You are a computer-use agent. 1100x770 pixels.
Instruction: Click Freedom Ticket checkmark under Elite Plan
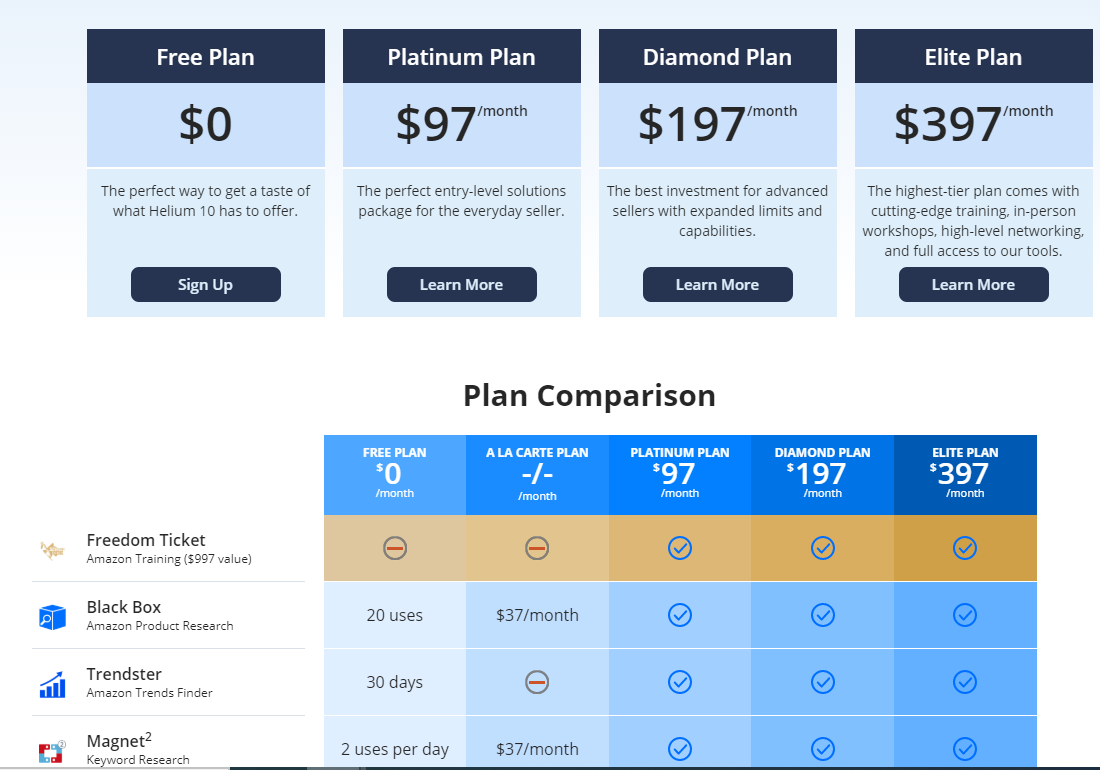965,548
